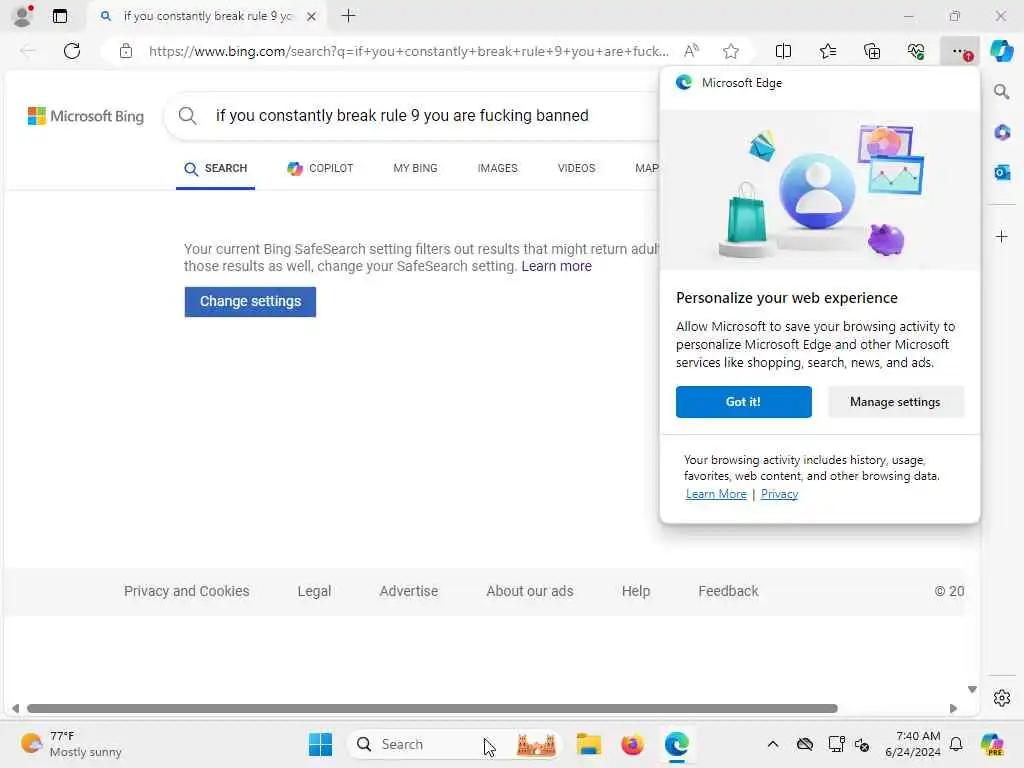Click the Bing search magnifier icon

pyautogui.click(x=187, y=116)
